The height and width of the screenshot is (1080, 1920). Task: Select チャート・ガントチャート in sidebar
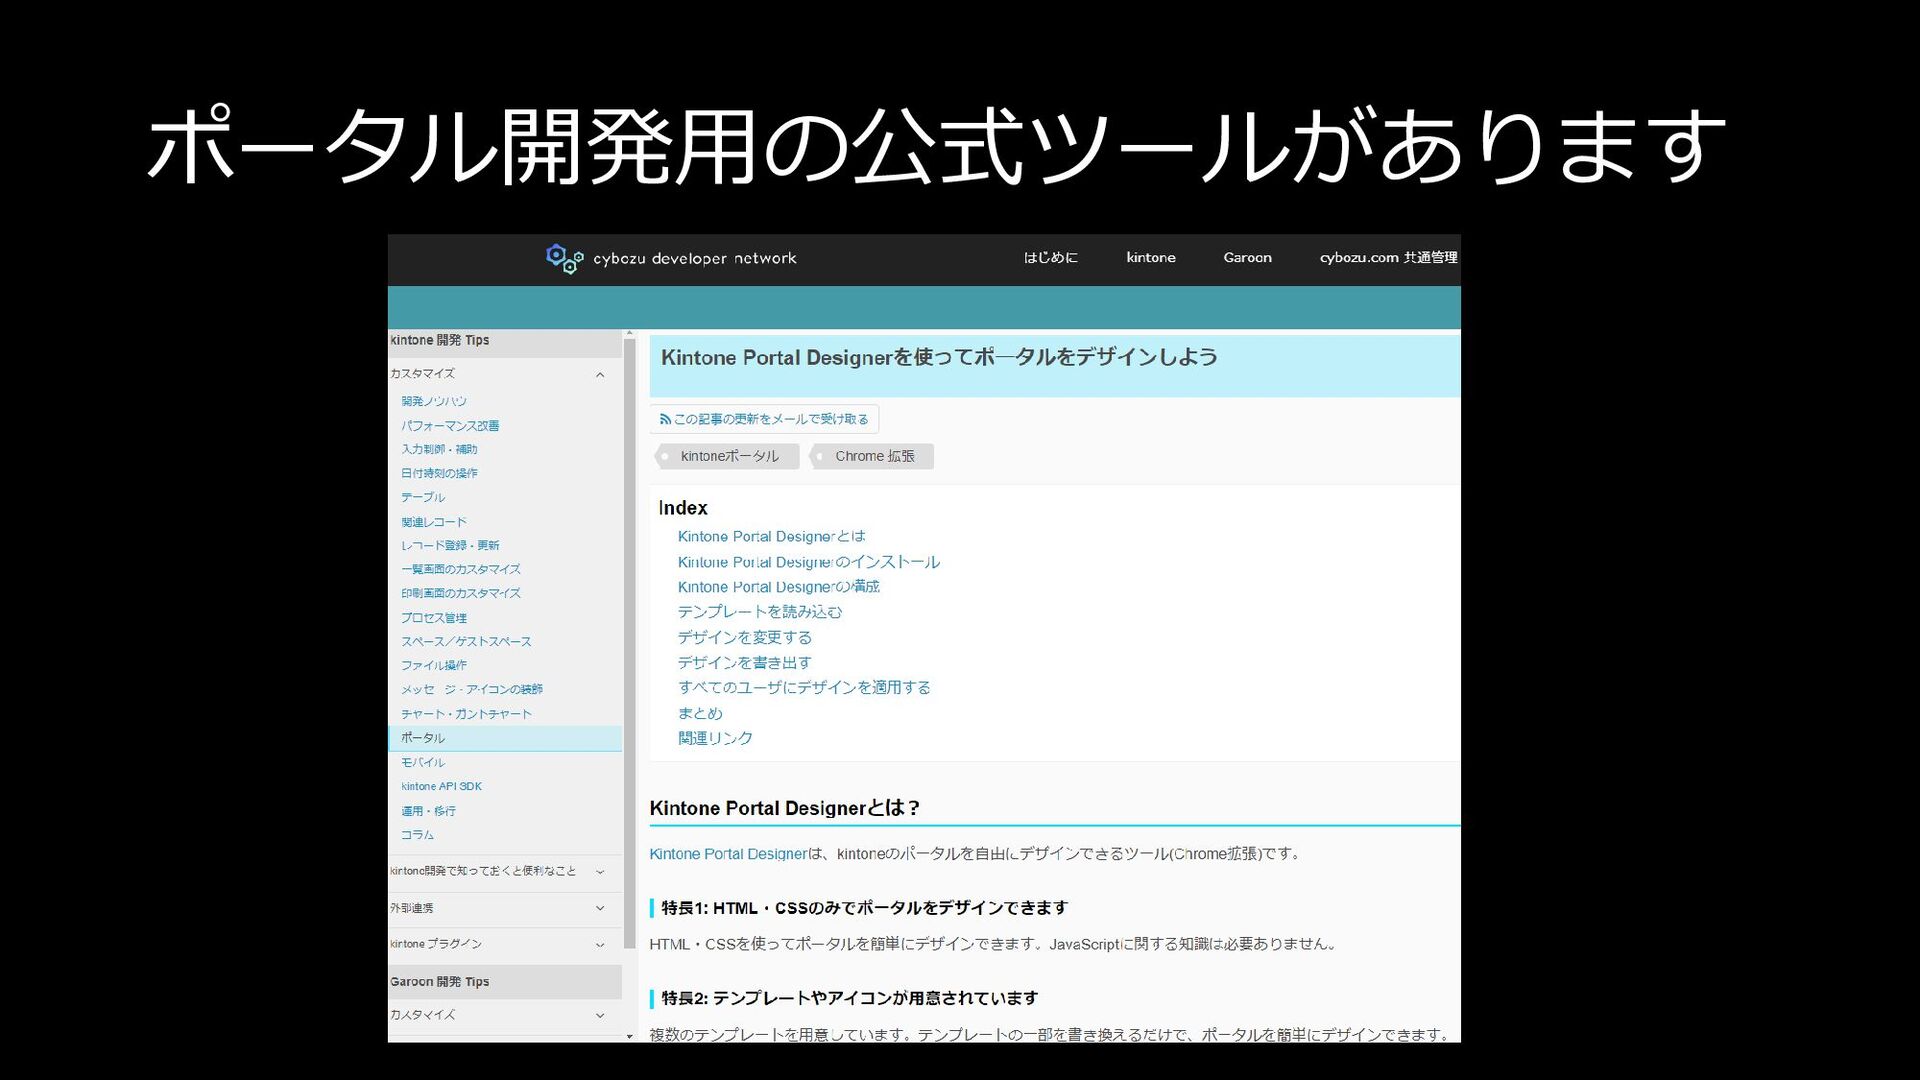click(x=466, y=714)
